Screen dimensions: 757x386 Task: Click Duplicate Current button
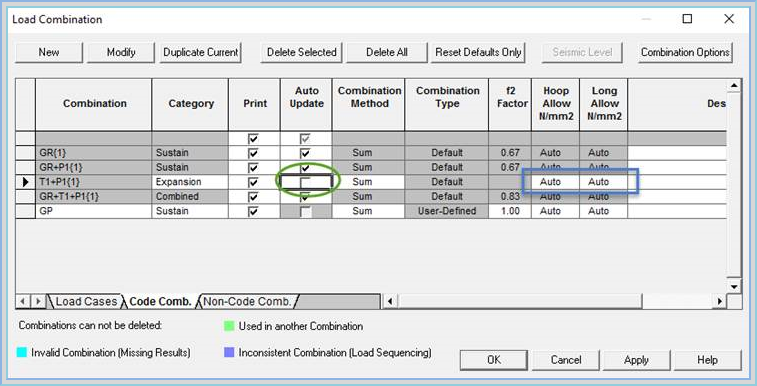(x=200, y=52)
